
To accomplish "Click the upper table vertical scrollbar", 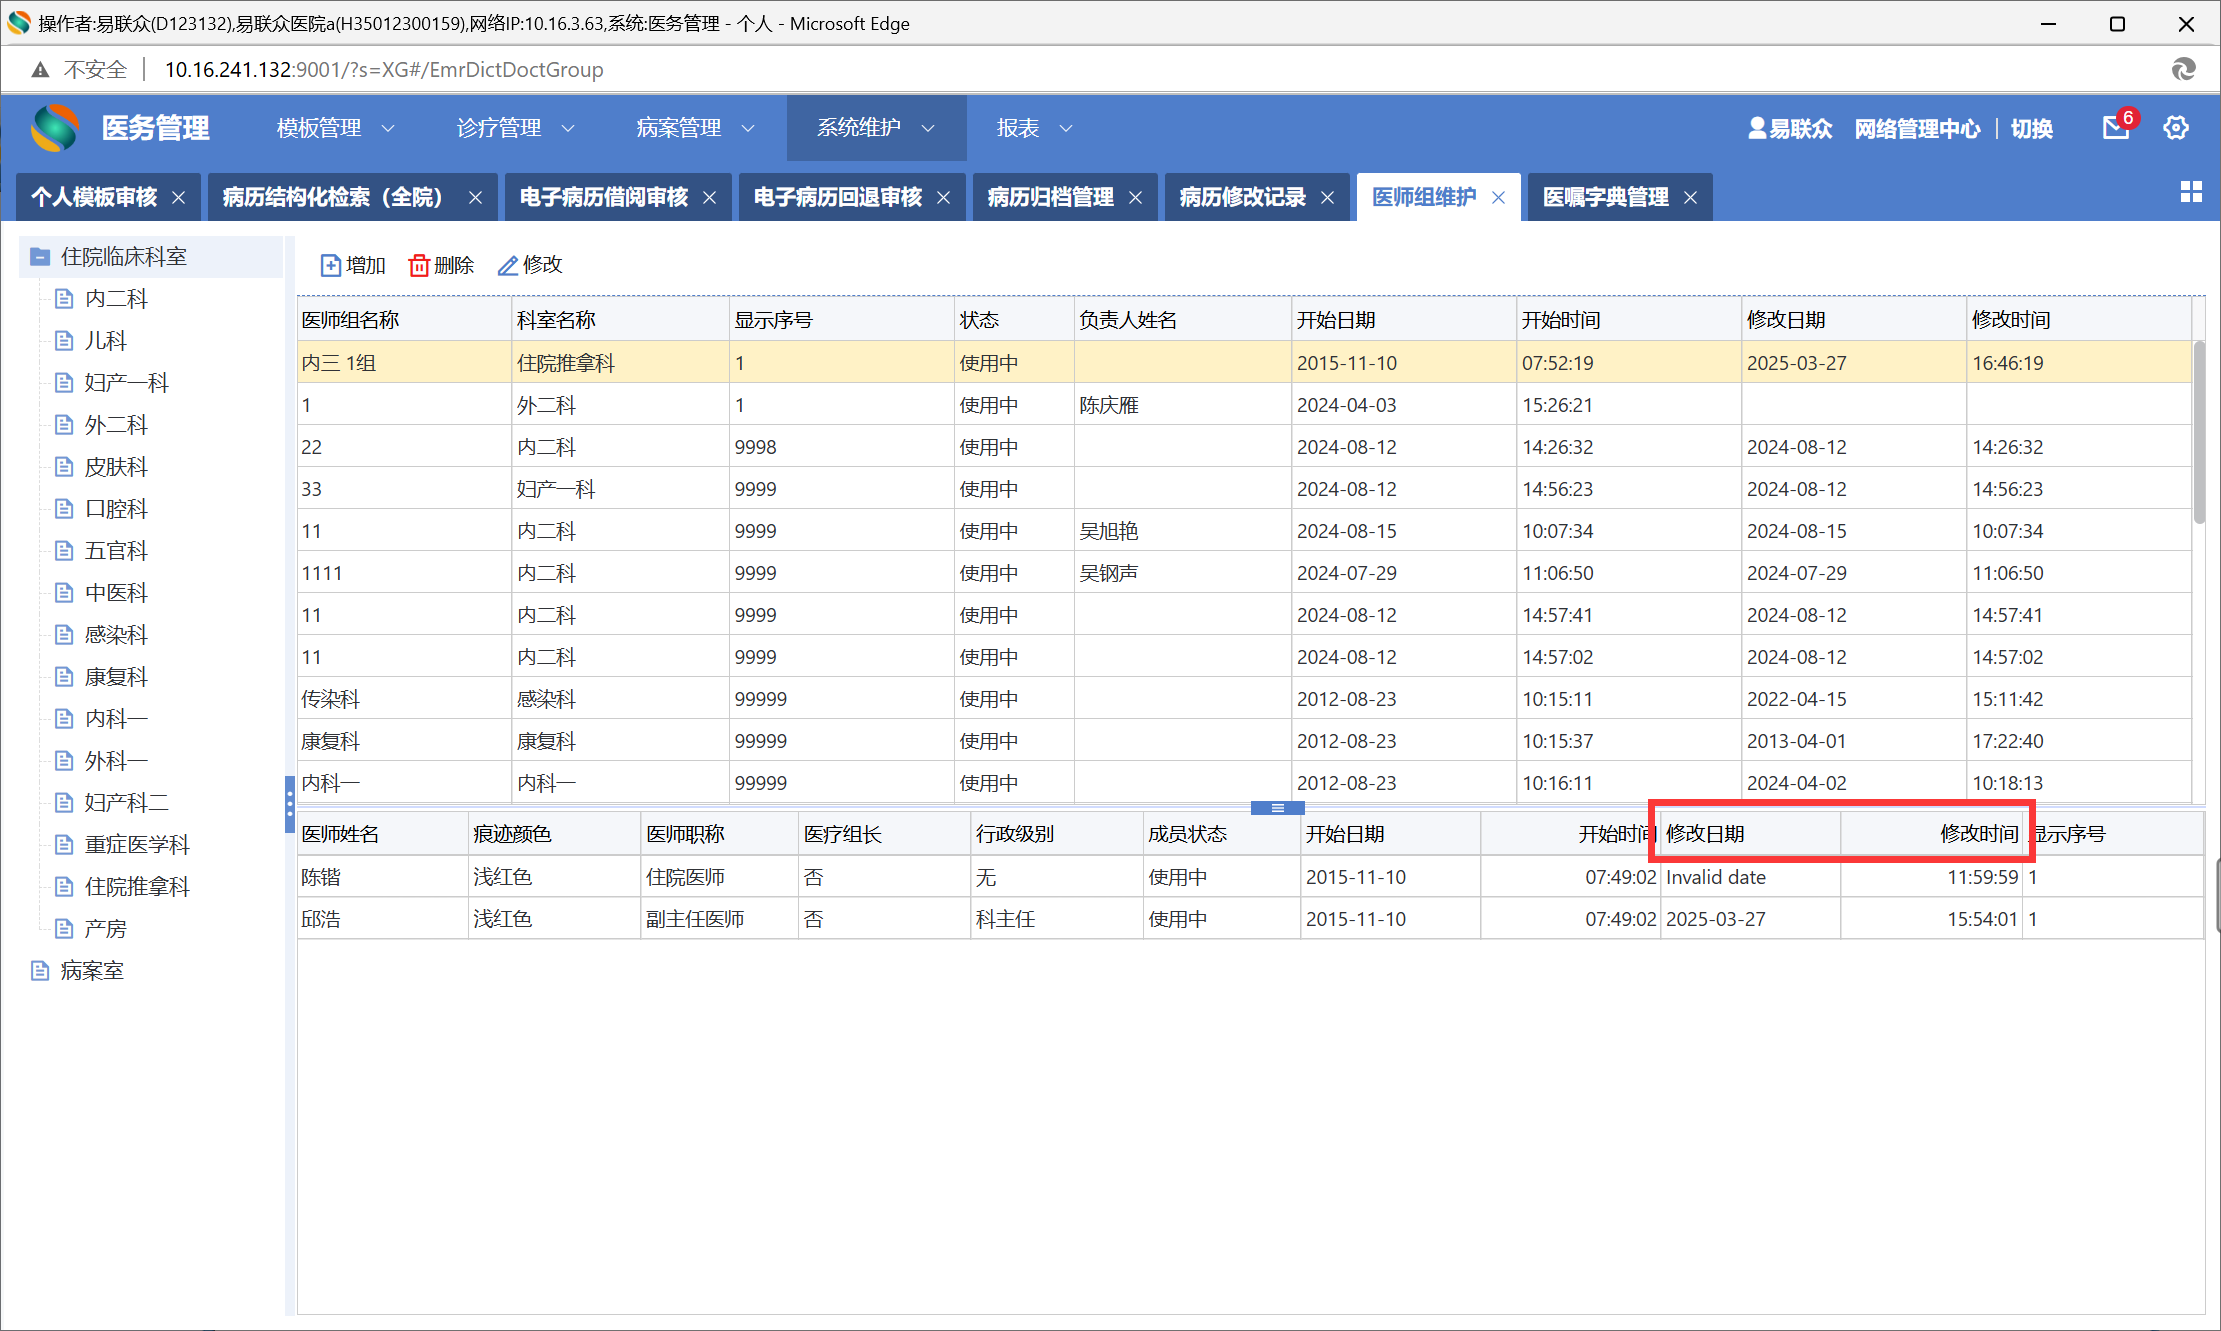I will 2199,430.
